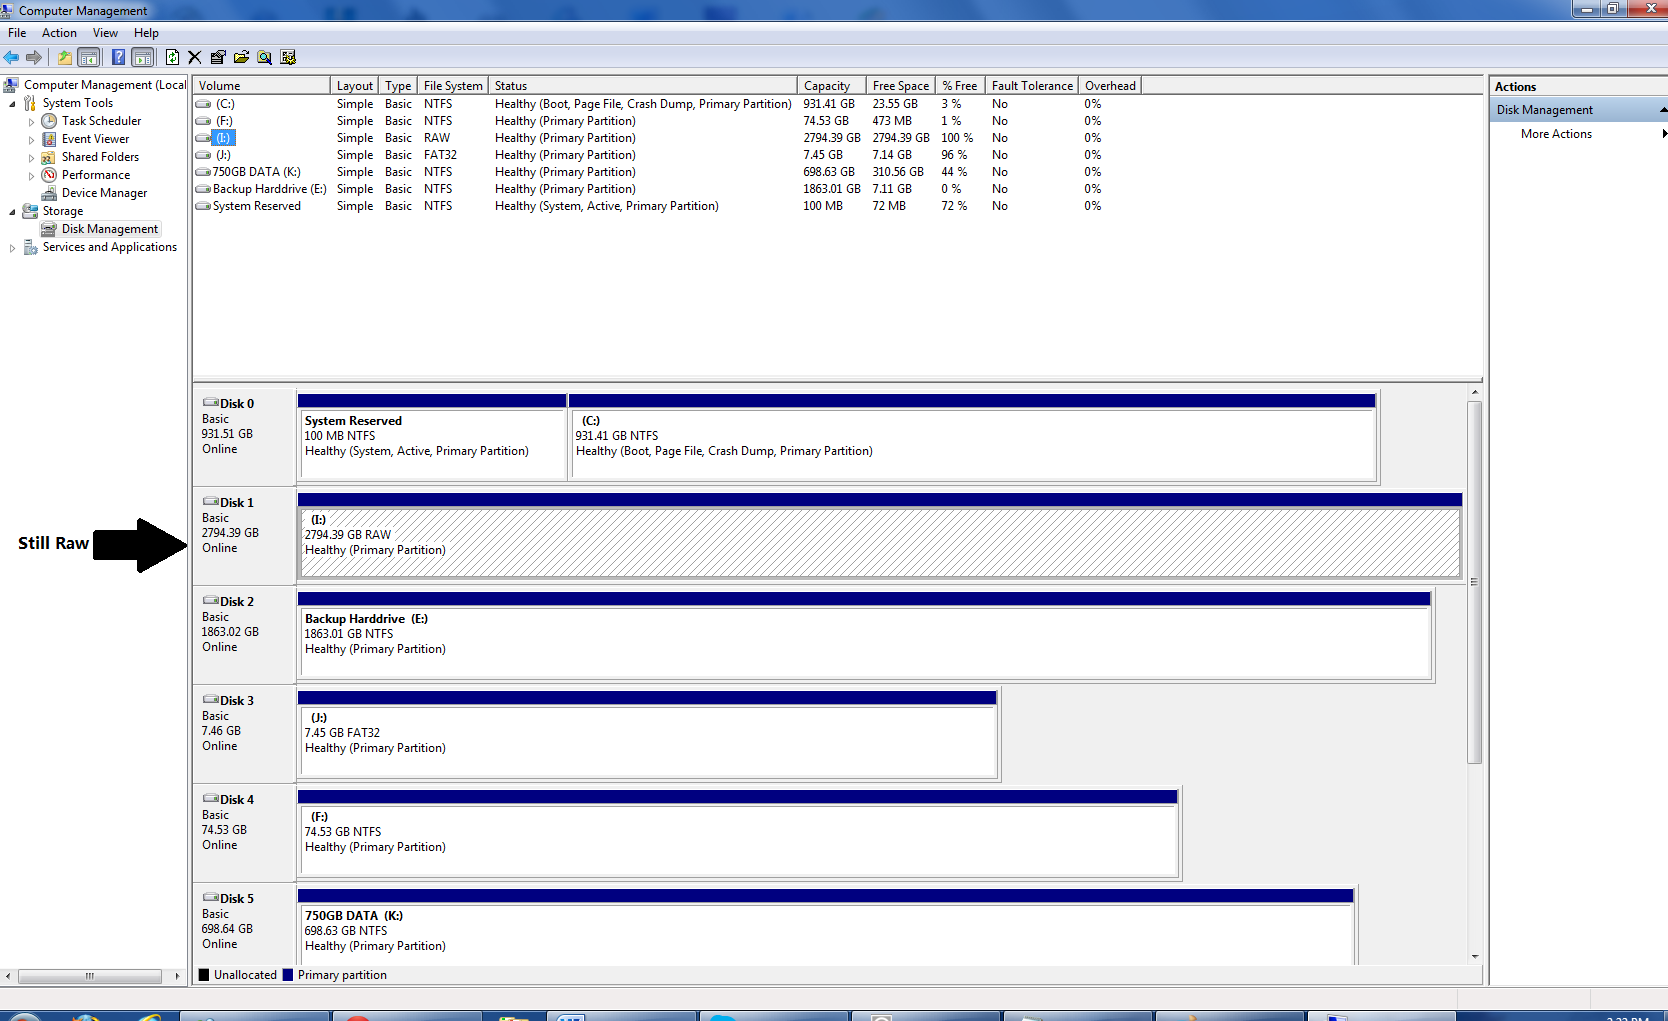Expand the Task Scheduler node arrow
Screen dimensions: 1668x1021
tap(31, 122)
